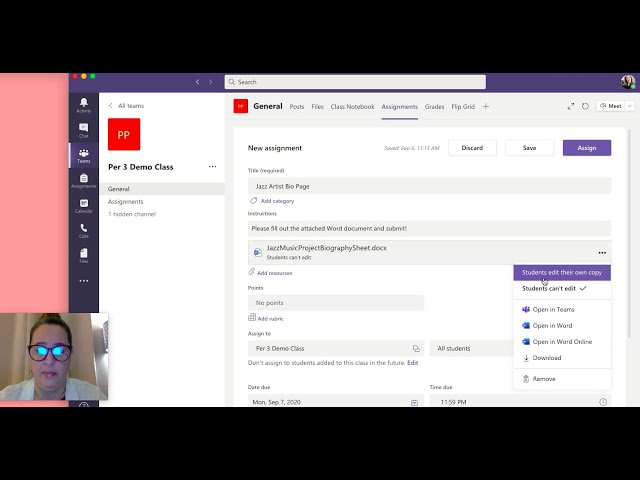Image resolution: width=640 pixels, height=480 pixels.
Task: Open the Files icon in sidebar
Action: [x=84, y=256]
